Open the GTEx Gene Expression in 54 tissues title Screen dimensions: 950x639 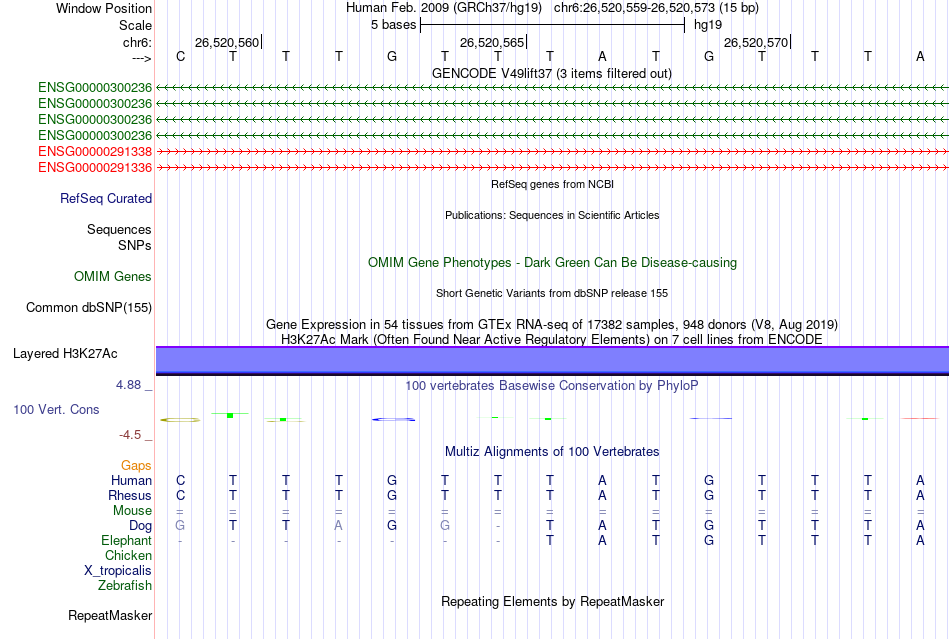click(x=552, y=324)
